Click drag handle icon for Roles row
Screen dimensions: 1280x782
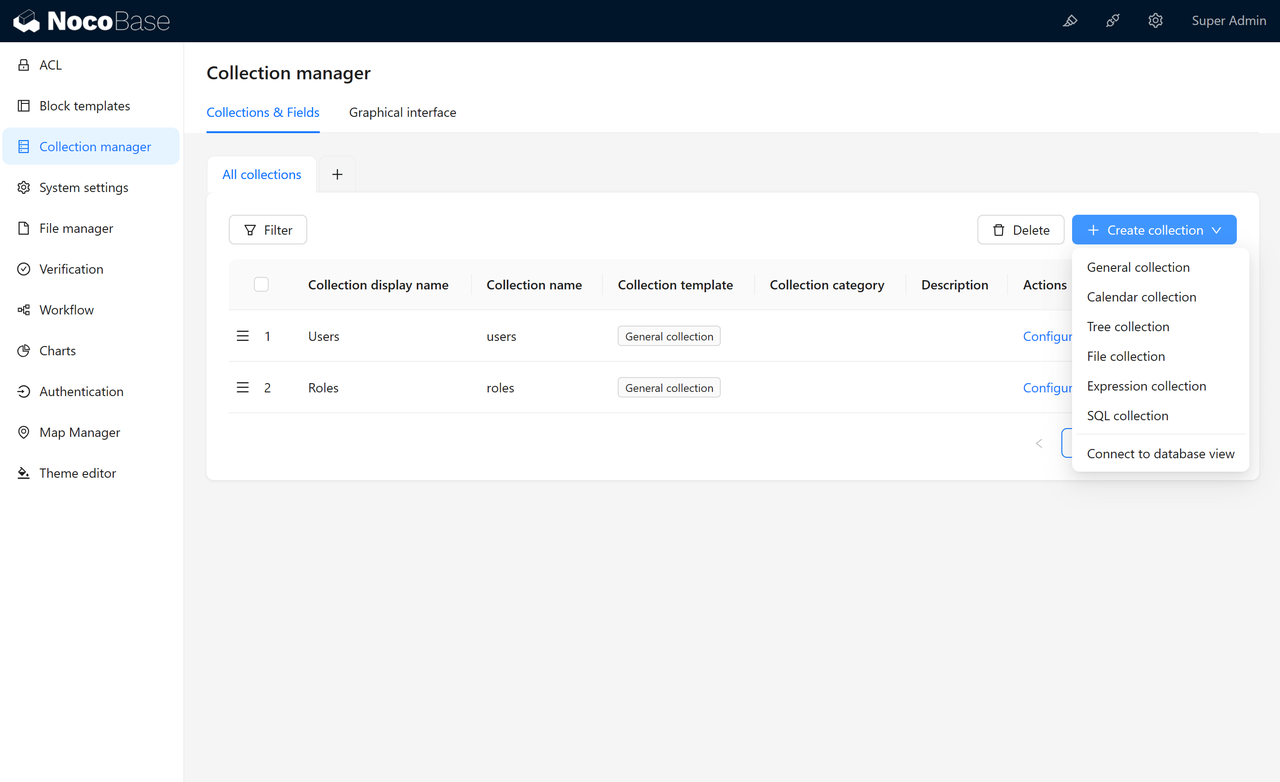(x=242, y=388)
